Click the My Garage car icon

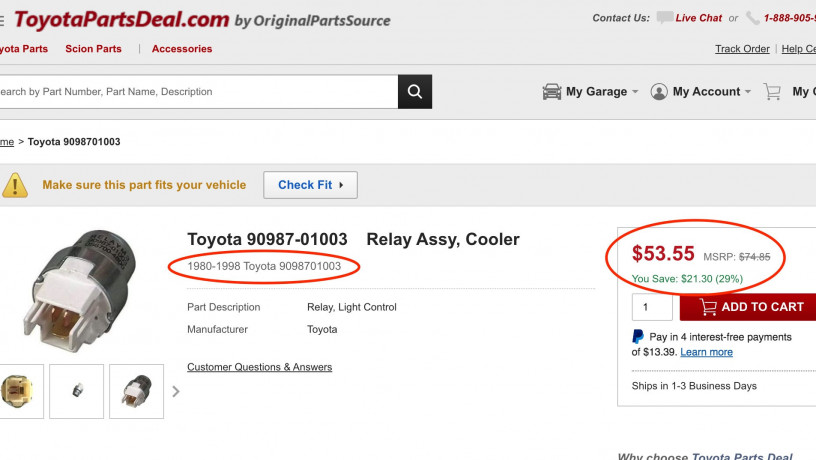552,92
